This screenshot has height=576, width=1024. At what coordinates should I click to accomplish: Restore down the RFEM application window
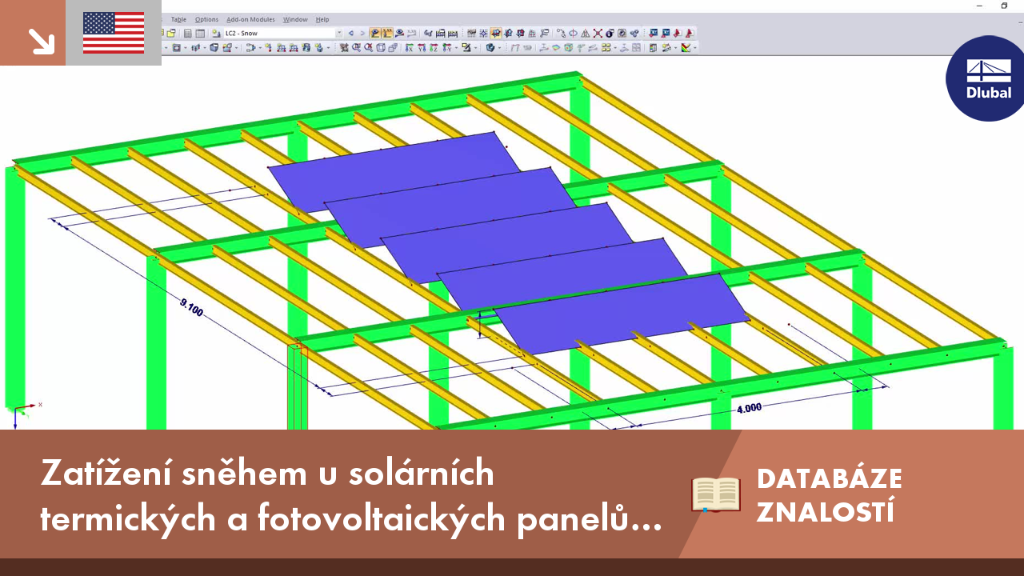pos(1004,6)
